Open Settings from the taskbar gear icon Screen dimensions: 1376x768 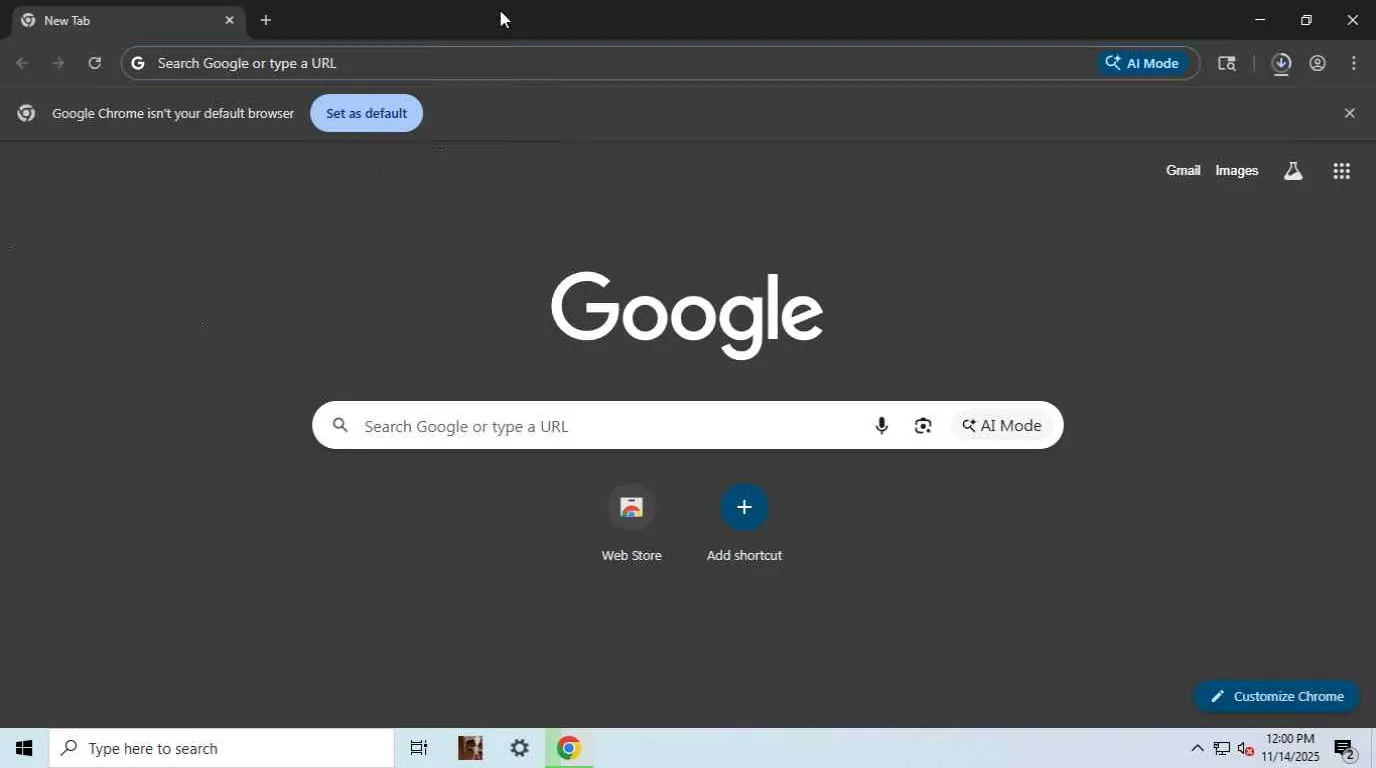(x=520, y=748)
